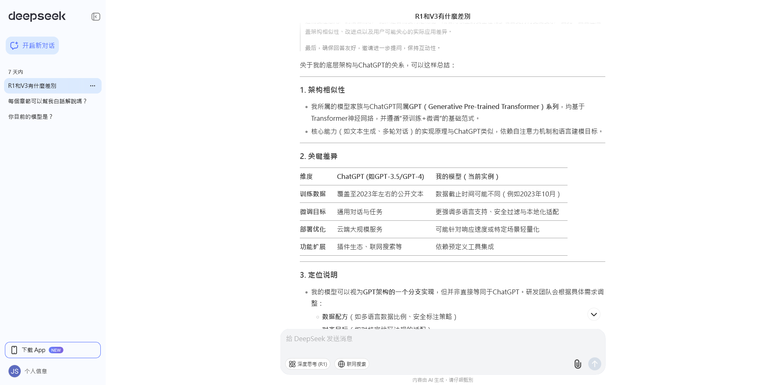The image size is (780, 385).
Task: Click the 7 天内 sidebar group label
Action: tap(15, 72)
